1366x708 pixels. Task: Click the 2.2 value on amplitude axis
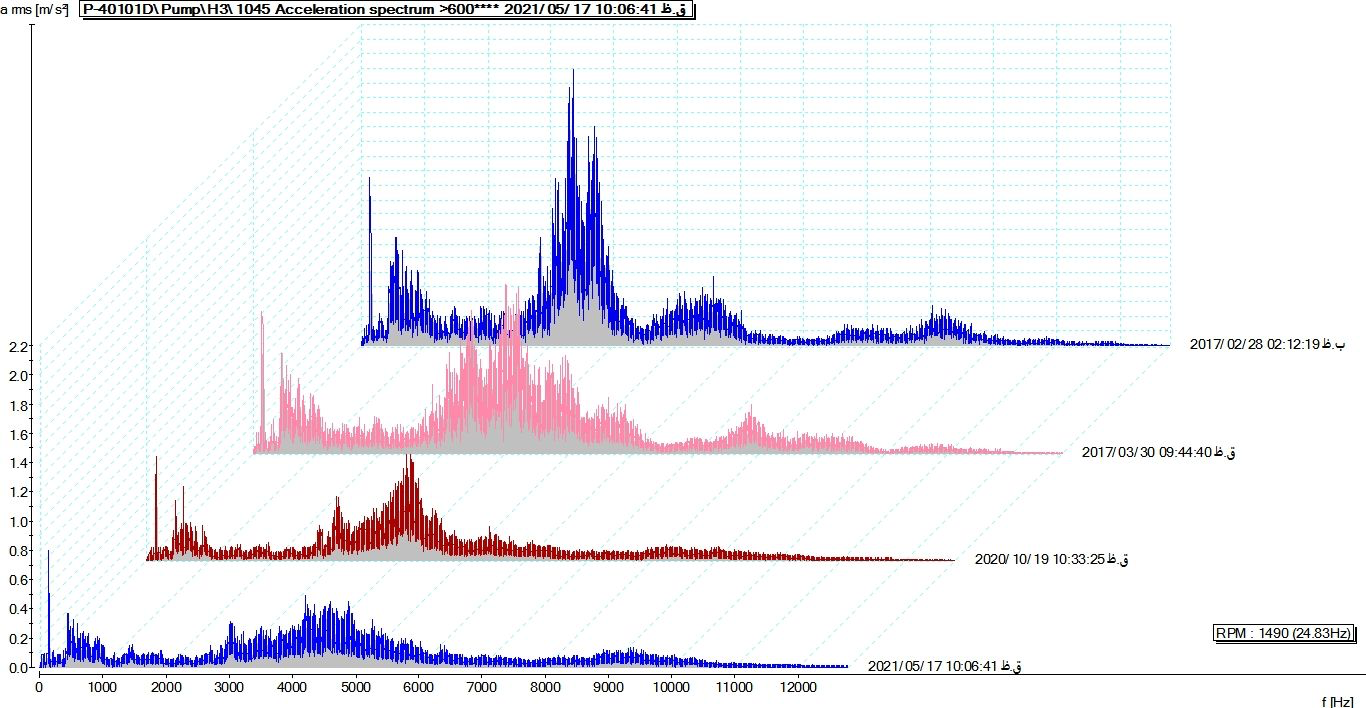[16, 347]
